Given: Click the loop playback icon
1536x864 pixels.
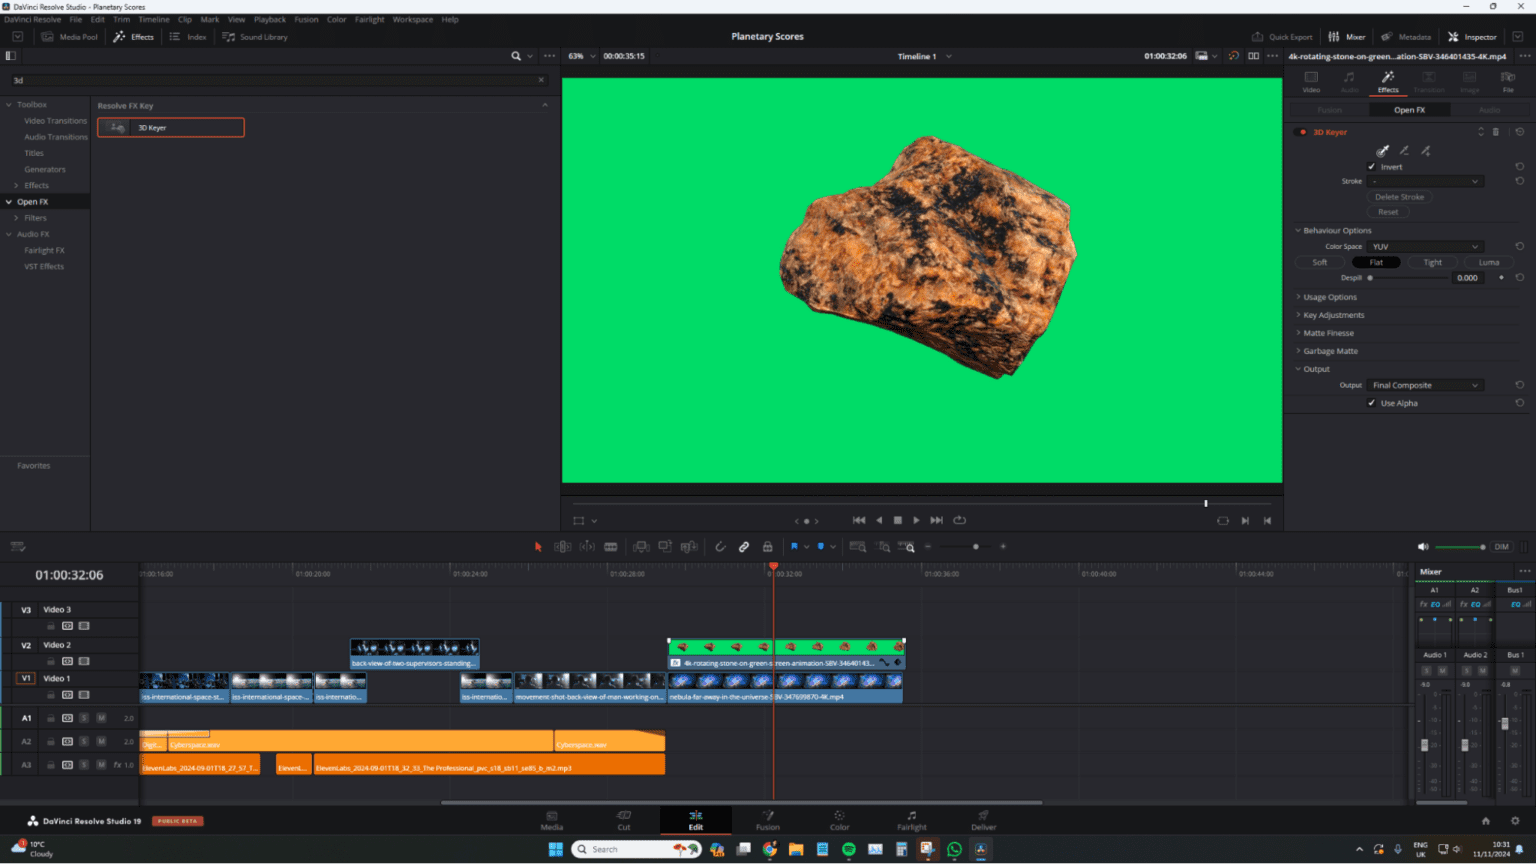Looking at the screenshot, I should (960, 520).
